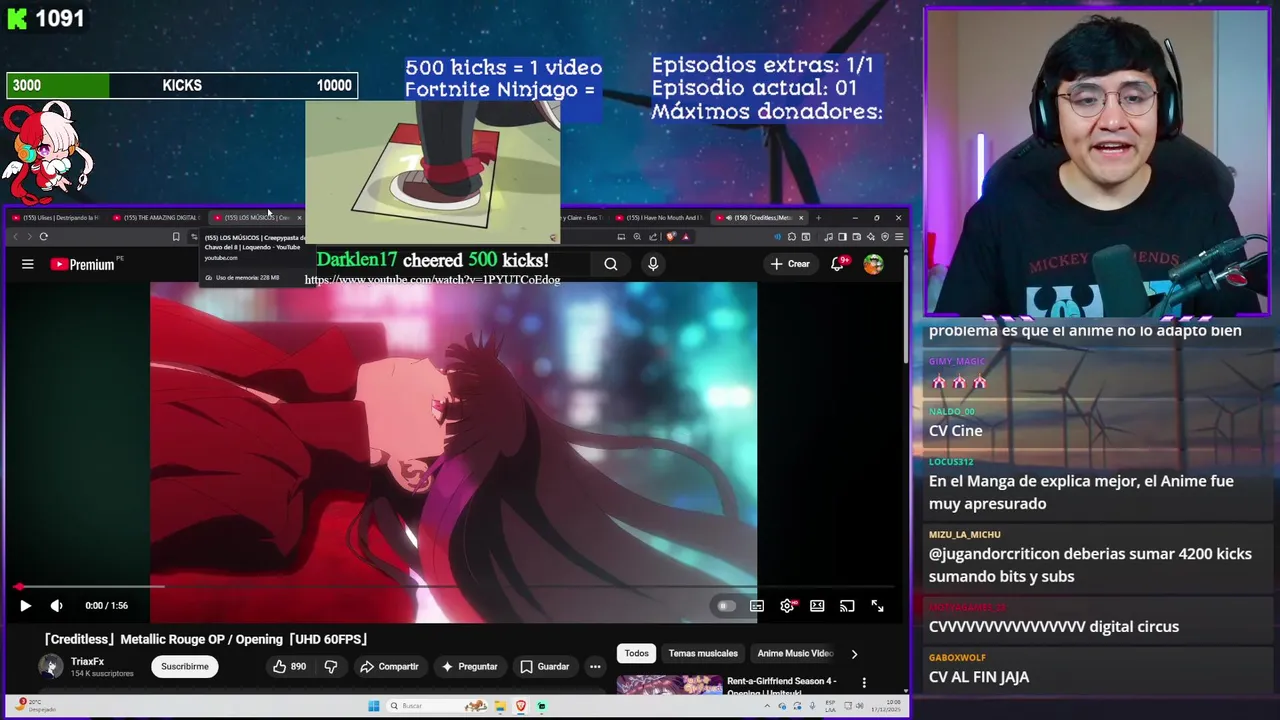Open the Windows Start menu
This screenshot has width=1280, height=720.
(374, 706)
